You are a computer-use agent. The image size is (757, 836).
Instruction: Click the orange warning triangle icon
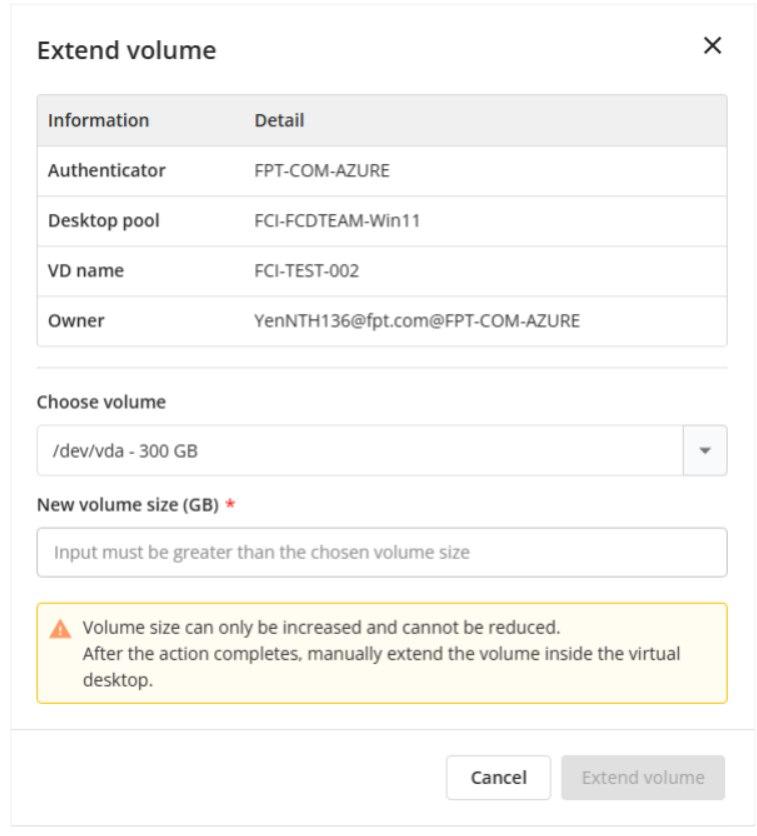61,630
